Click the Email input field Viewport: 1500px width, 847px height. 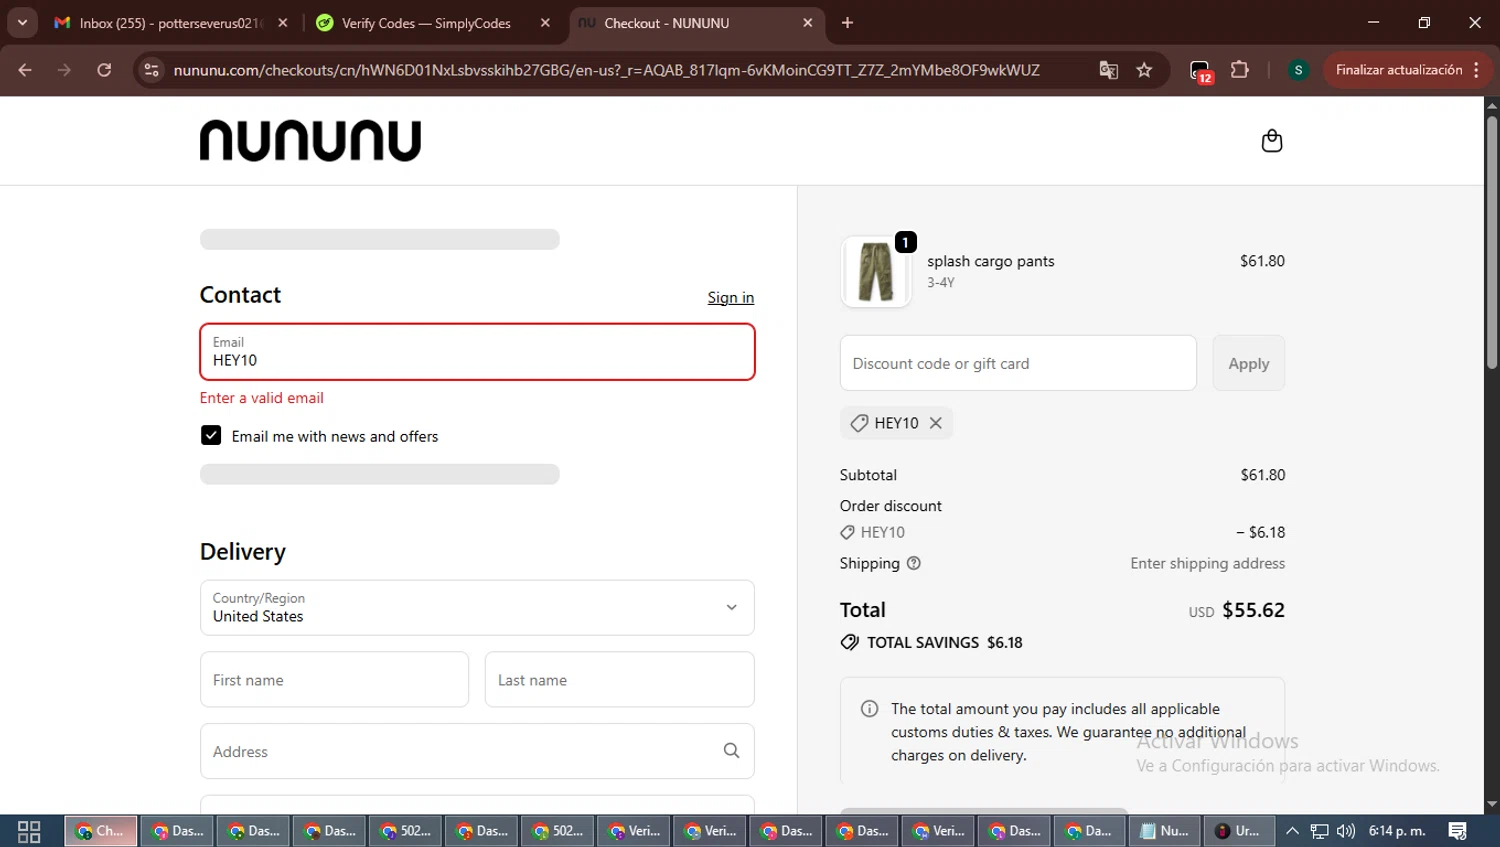(x=477, y=352)
